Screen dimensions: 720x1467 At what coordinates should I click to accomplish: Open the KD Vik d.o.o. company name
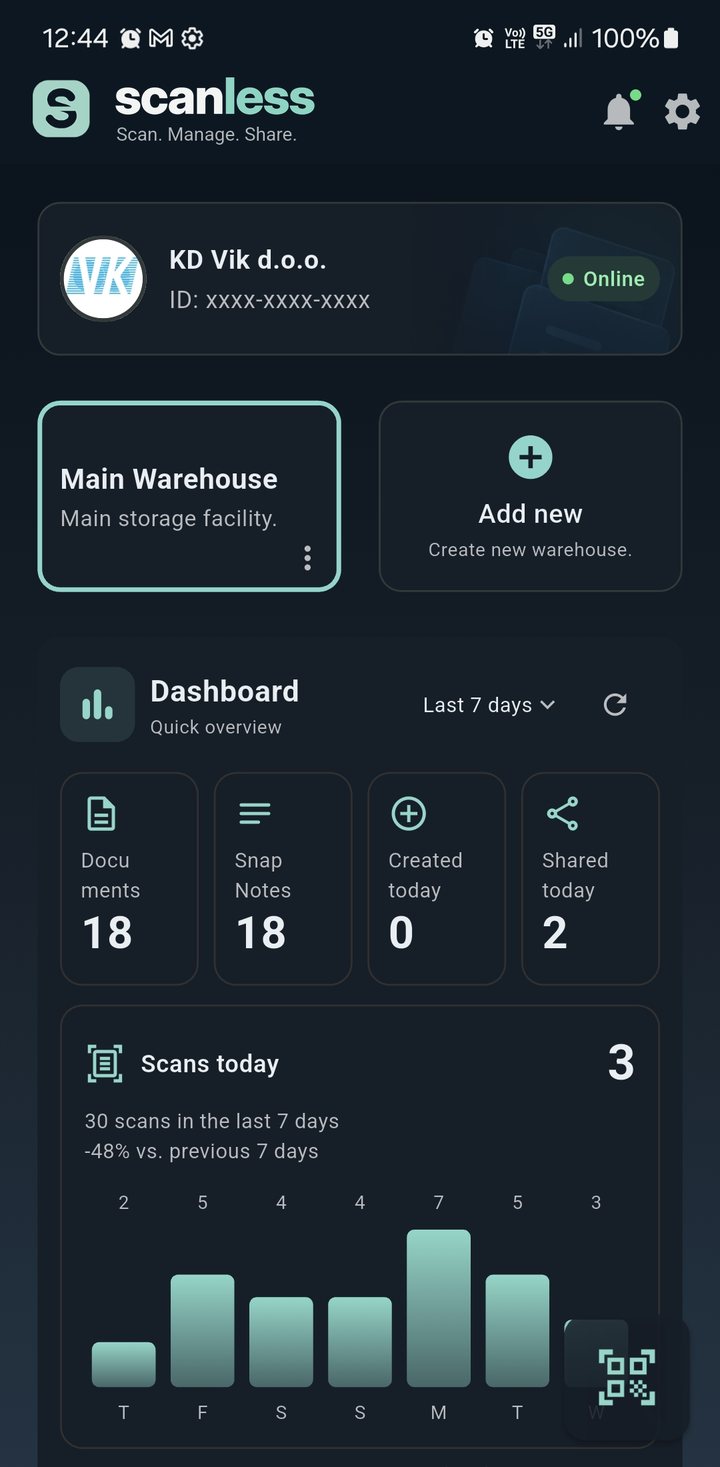248,260
